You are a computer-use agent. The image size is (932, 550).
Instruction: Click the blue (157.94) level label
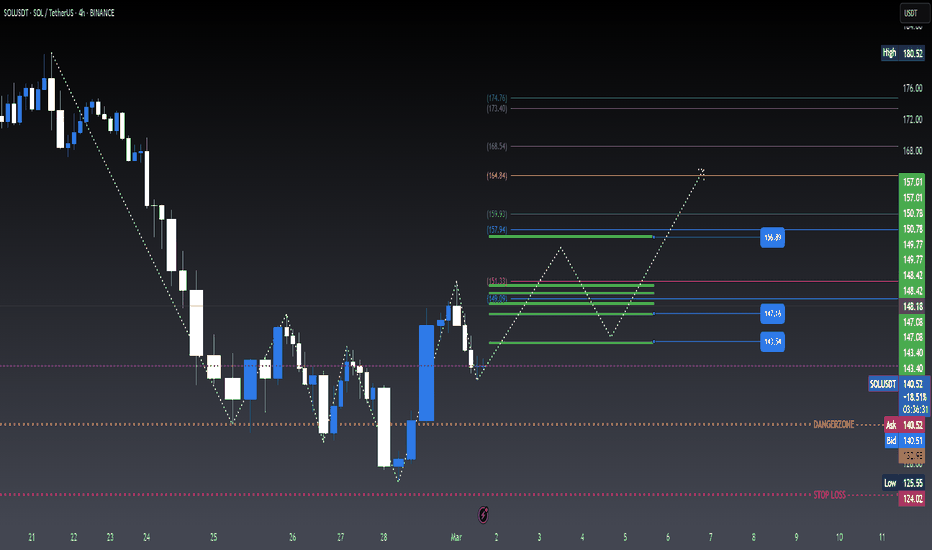(497, 230)
